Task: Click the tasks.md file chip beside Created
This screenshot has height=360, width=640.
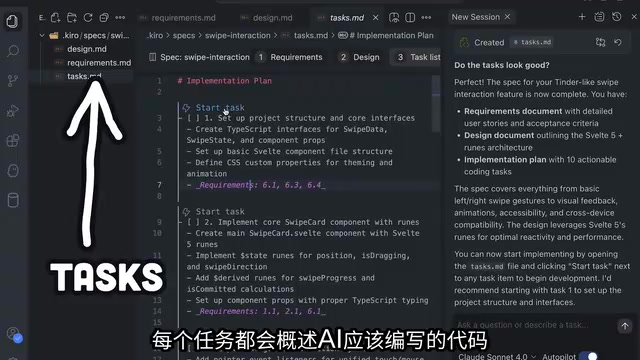Action: [x=532, y=42]
